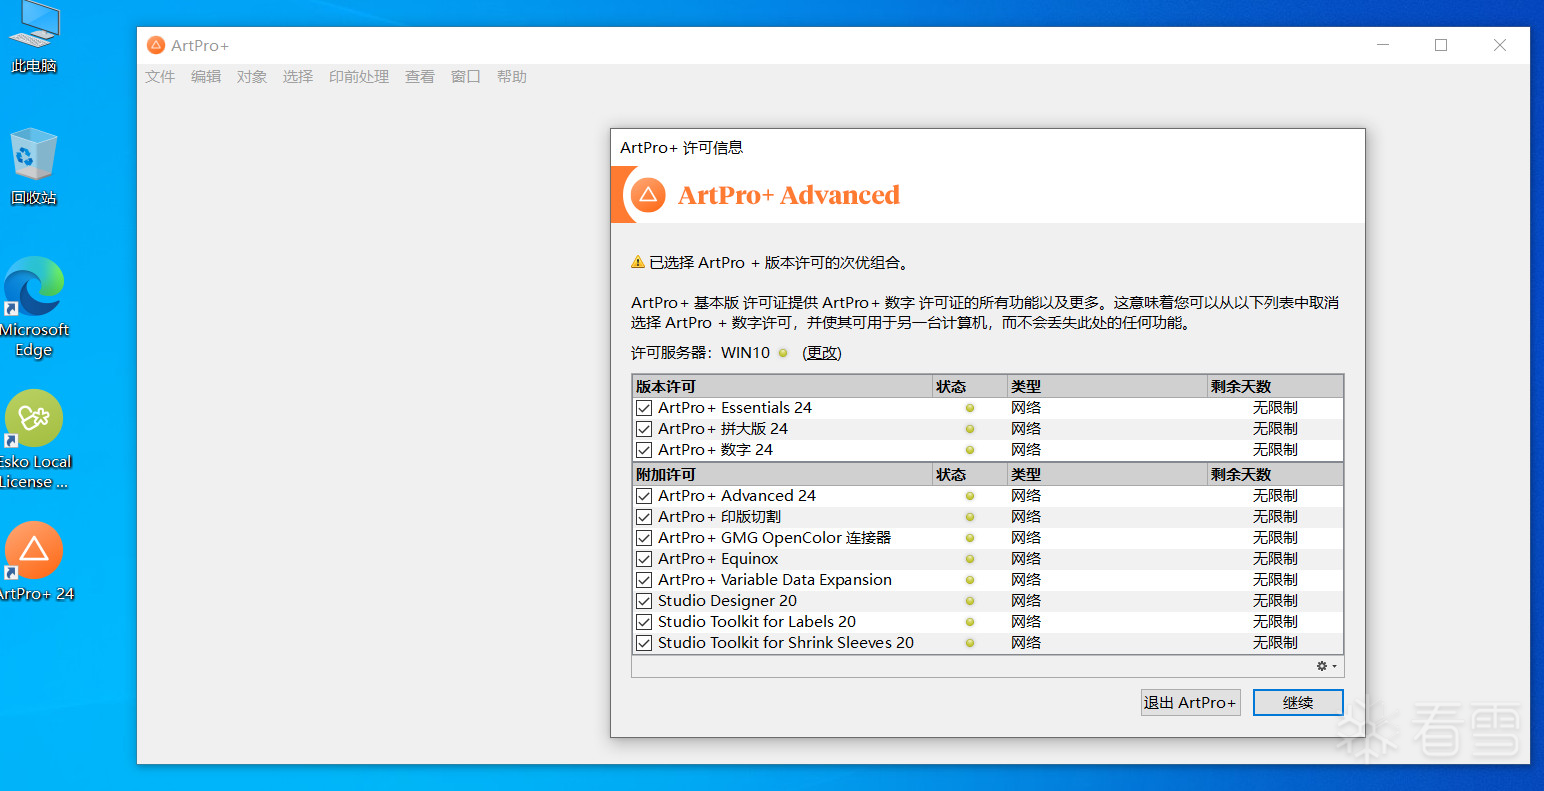
Task: Click 网络 in the ArtPro+ 数字 24 row
Action: pyautogui.click(x=1026, y=450)
